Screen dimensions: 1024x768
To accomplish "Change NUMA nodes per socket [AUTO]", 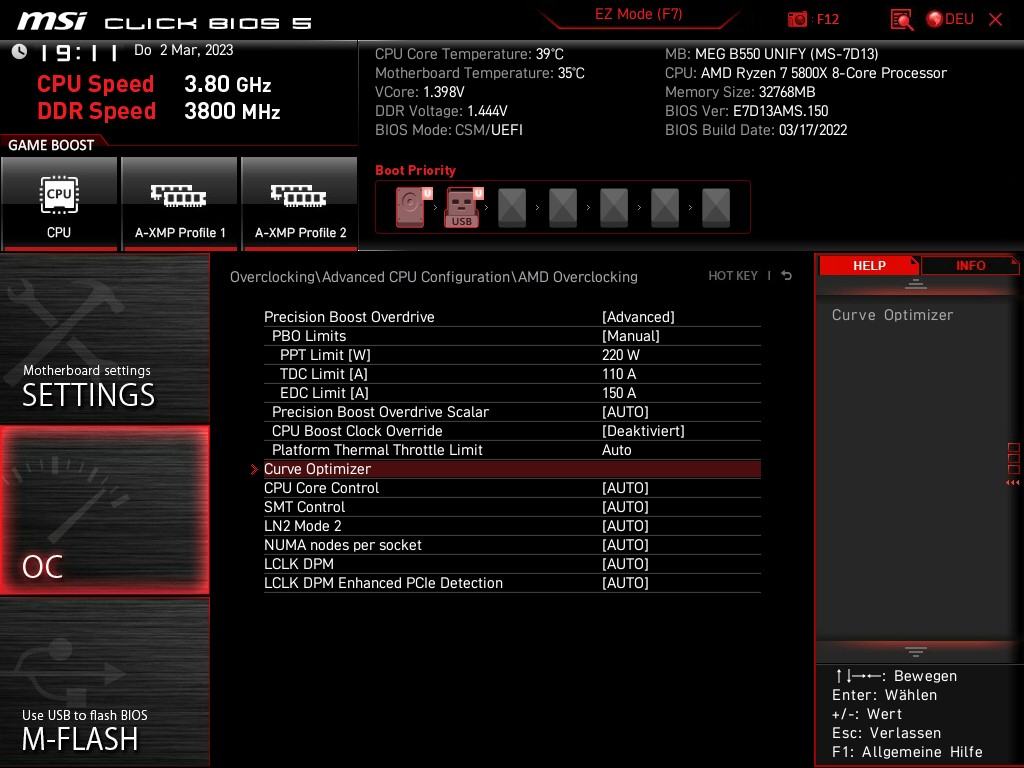I will point(625,545).
